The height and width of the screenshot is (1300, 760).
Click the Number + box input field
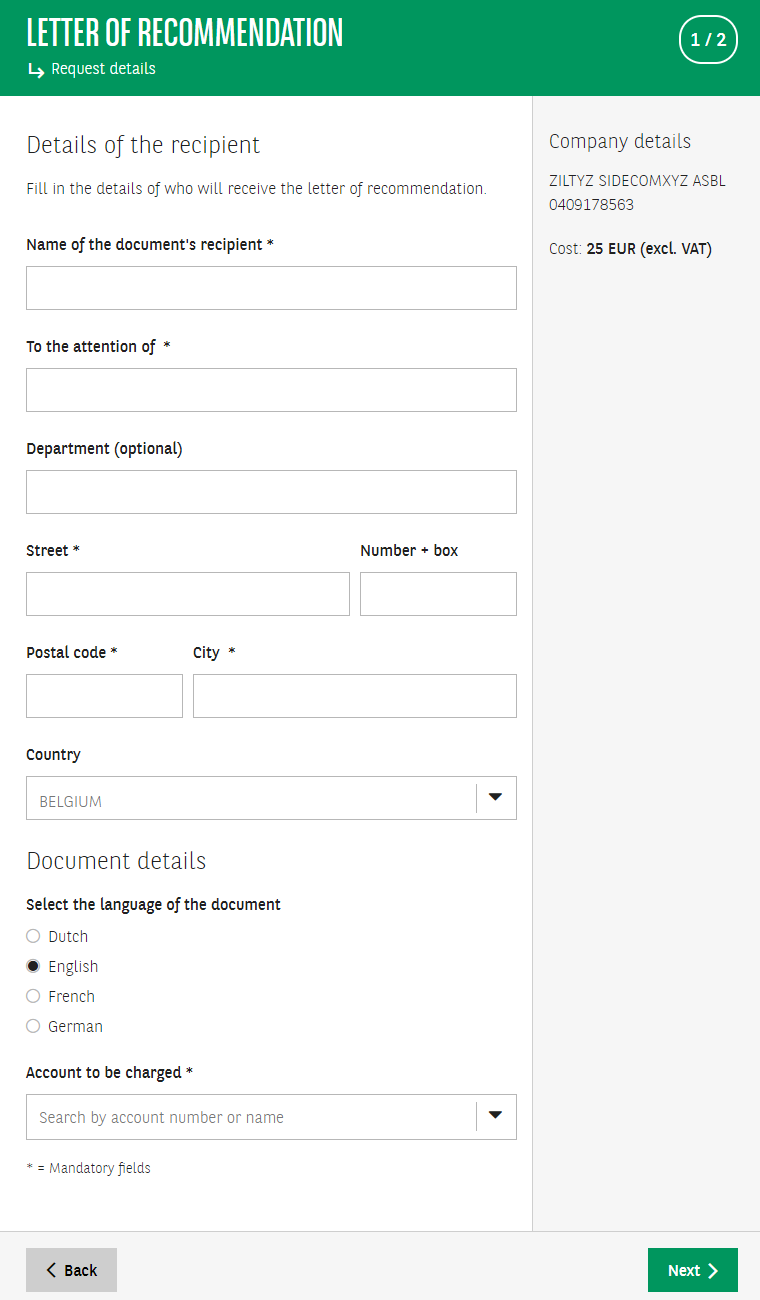click(438, 594)
